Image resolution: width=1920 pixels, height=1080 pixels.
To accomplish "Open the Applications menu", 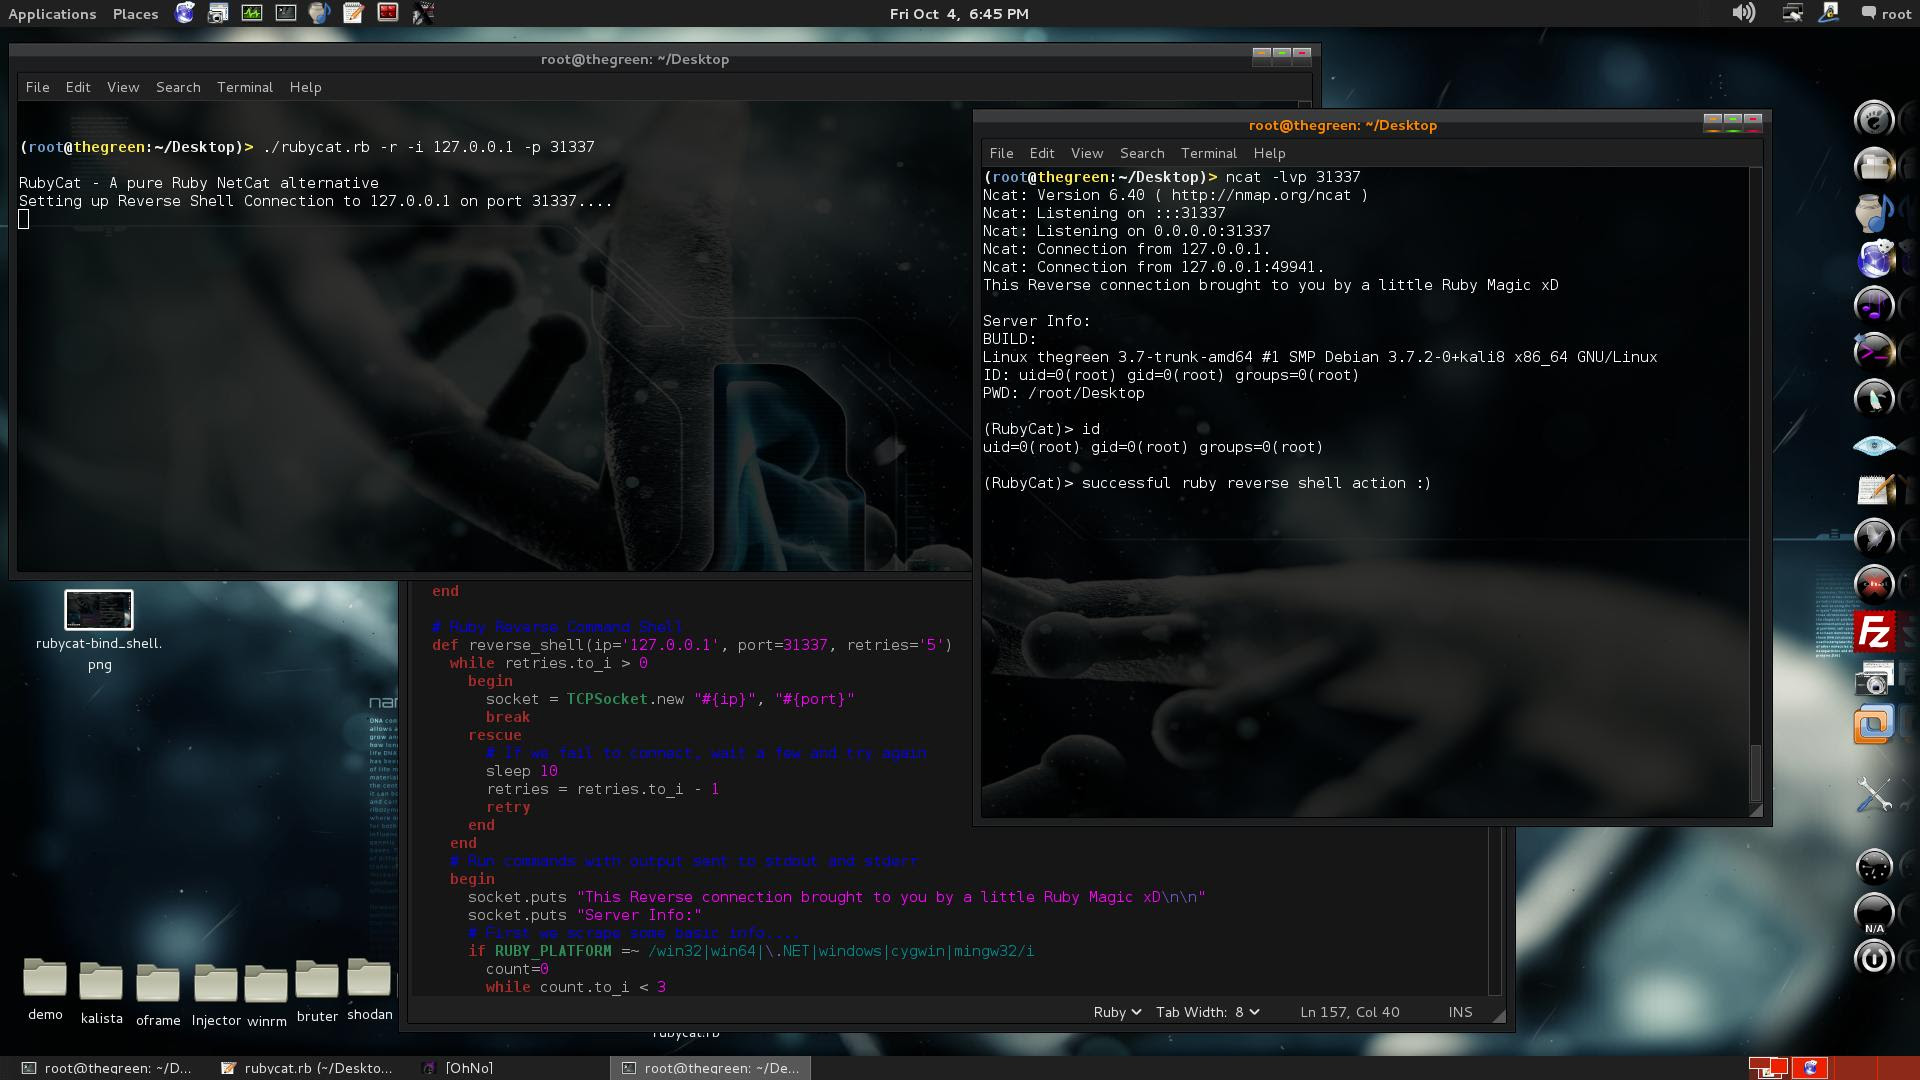I will [x=52, y=14].
